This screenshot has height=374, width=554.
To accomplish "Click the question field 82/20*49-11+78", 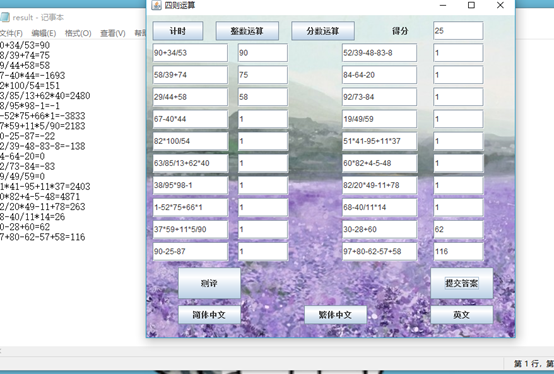I will coord(379,185).
